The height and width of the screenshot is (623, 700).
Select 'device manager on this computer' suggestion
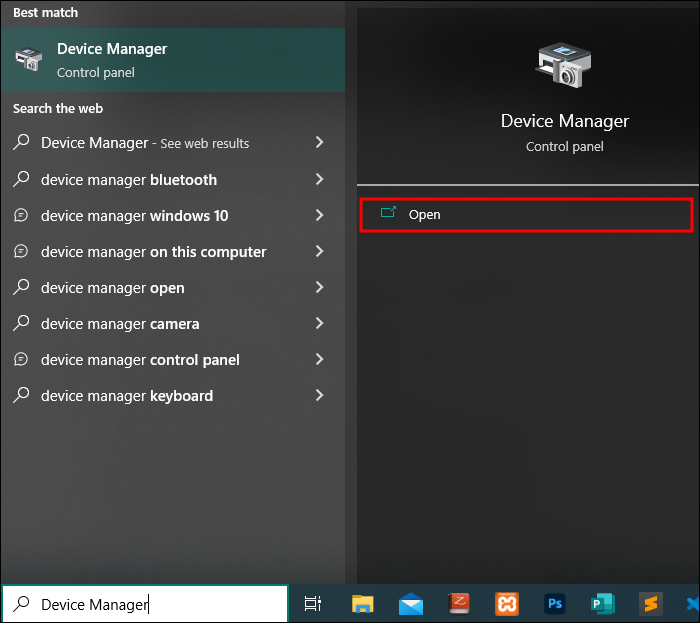point(153,252)
